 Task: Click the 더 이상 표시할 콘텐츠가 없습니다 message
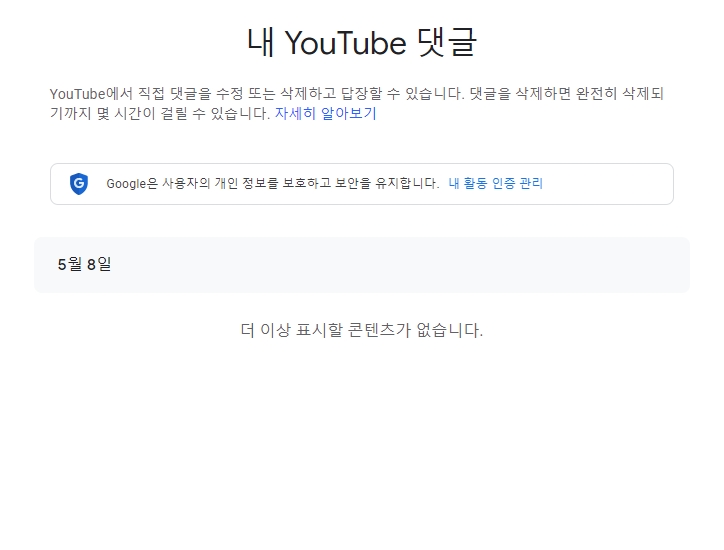(x=362, y=330)
